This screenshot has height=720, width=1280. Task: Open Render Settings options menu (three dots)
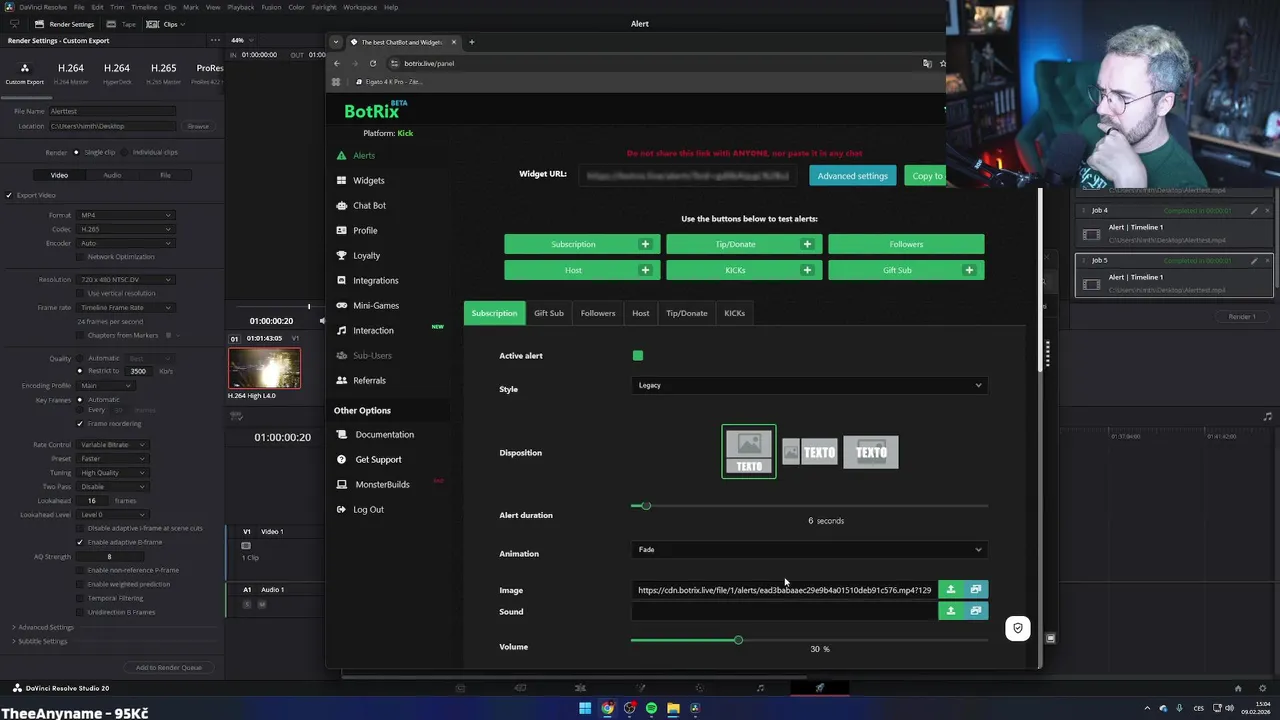(214, 41)
